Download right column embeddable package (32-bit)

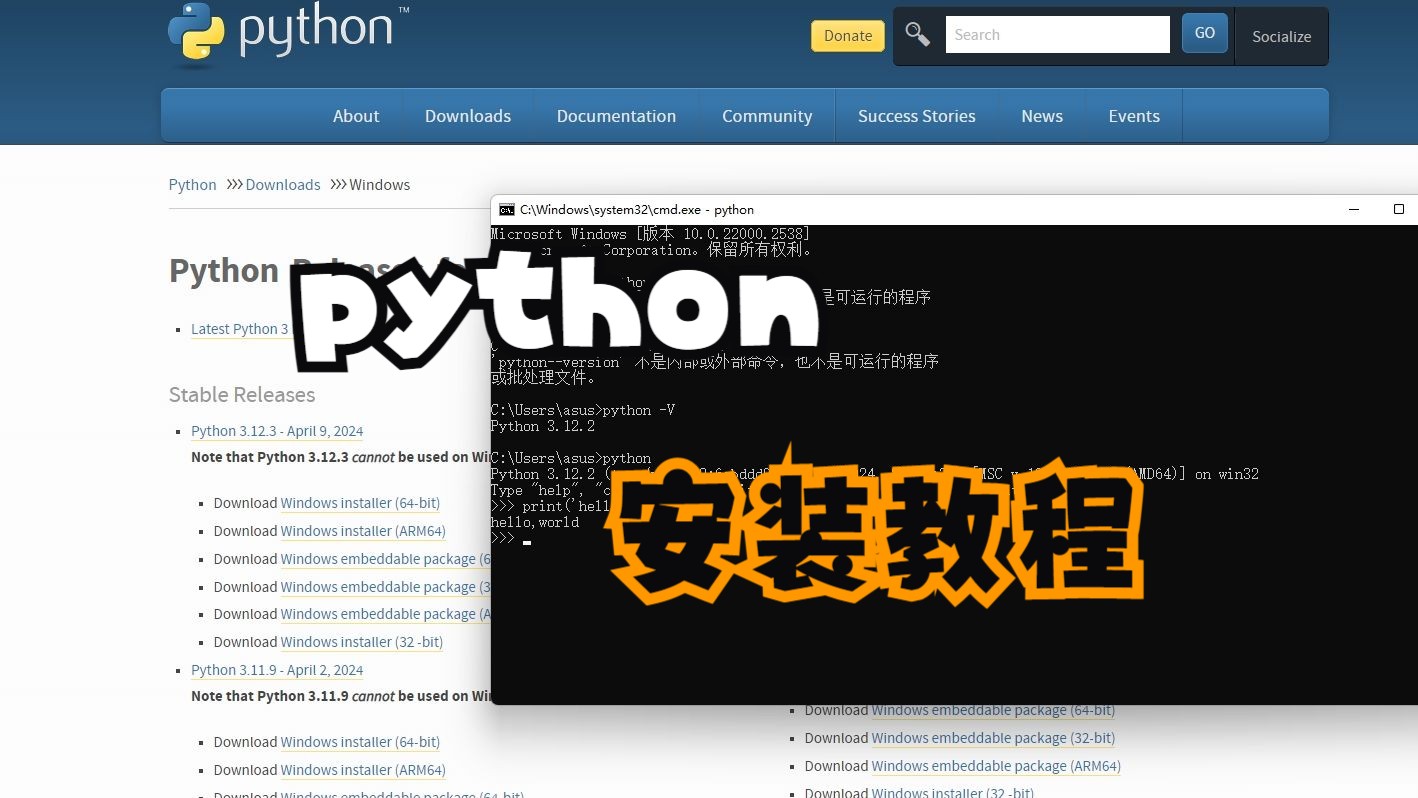point(993,738)
